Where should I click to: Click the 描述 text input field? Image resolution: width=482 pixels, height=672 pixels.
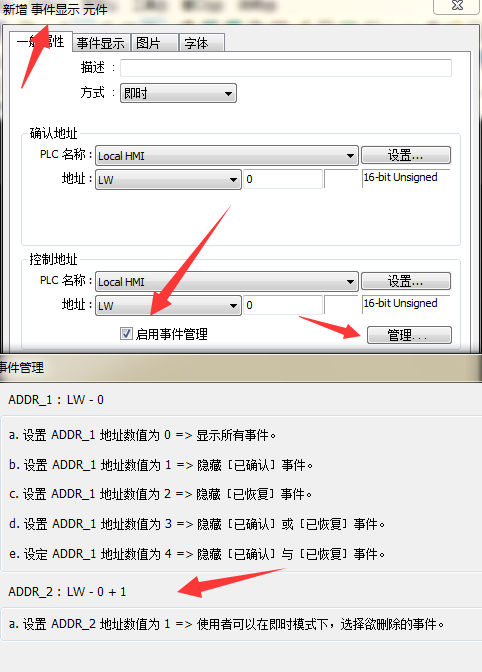(286, 68)
